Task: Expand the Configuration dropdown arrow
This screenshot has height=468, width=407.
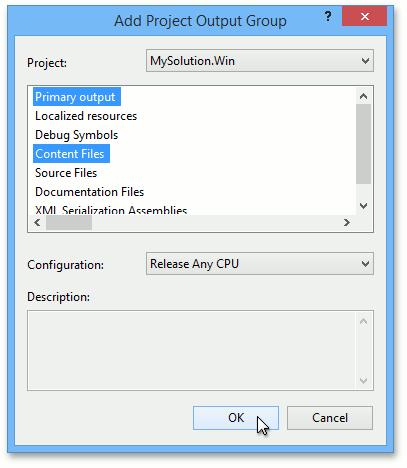Action: pyautogui.click(x=365, y=264)
